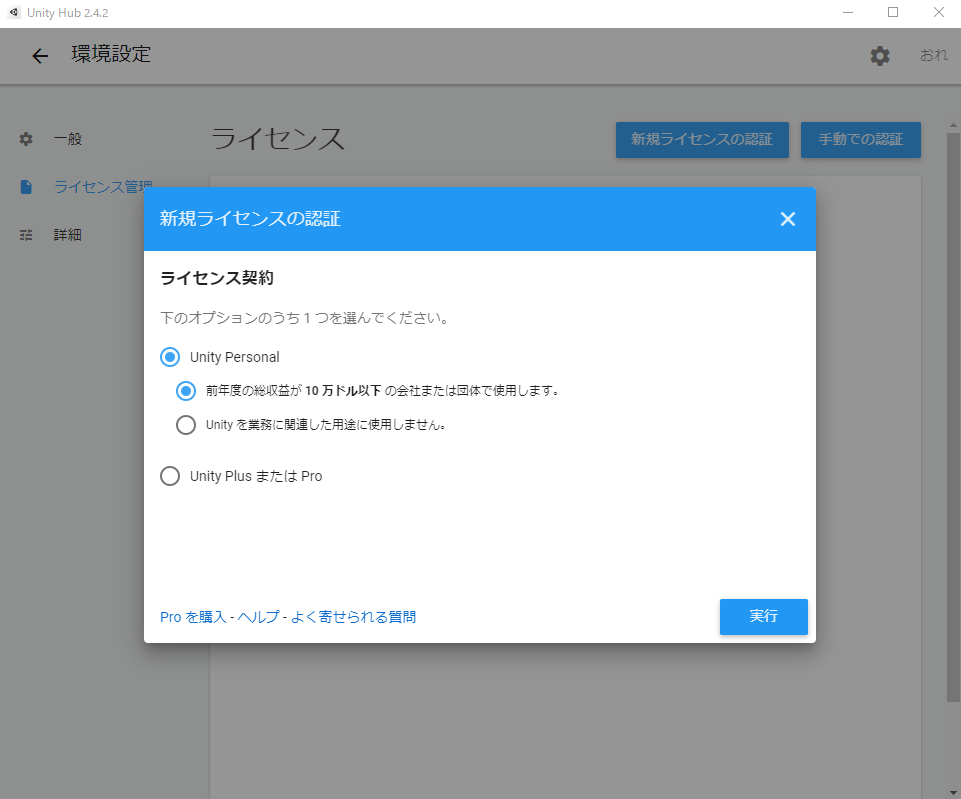Maximize the Unity Hub window
The image size is (961, 799).
click(893, 12)
